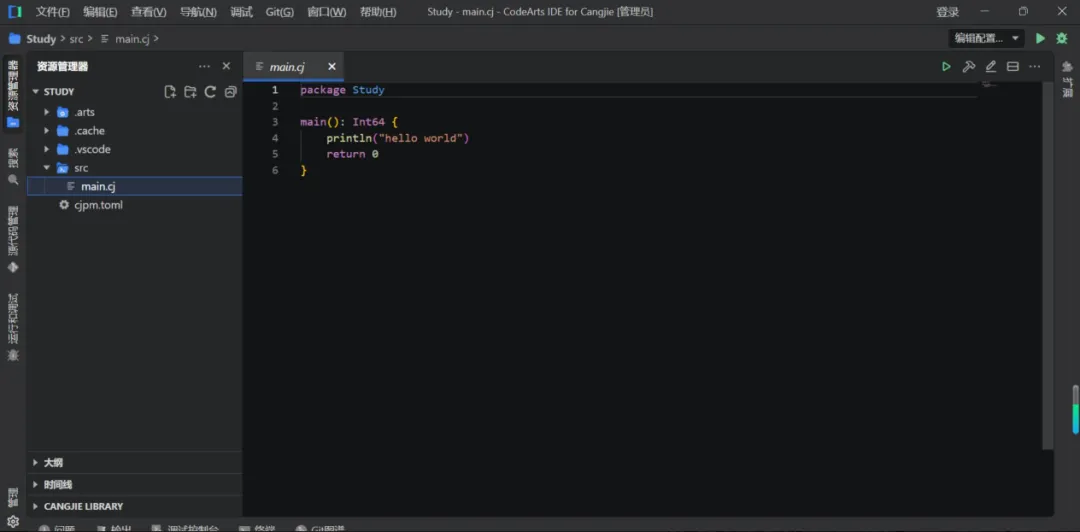This screenshot has width=1080, height=532.
Task: Expand the .arts folder
Action: (47, 112)
